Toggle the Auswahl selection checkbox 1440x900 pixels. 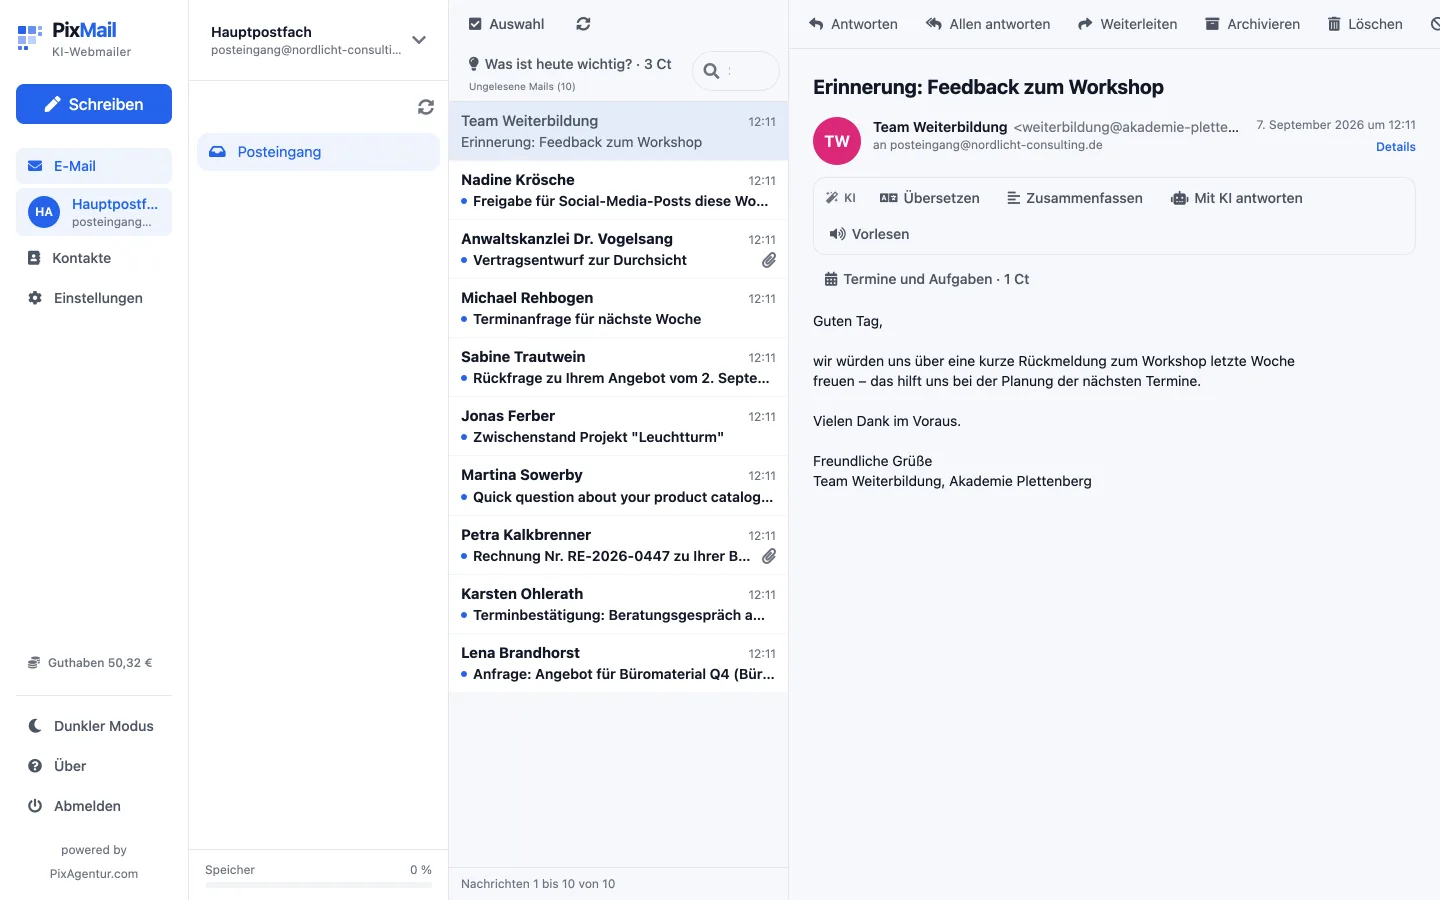tap(476, 24)
